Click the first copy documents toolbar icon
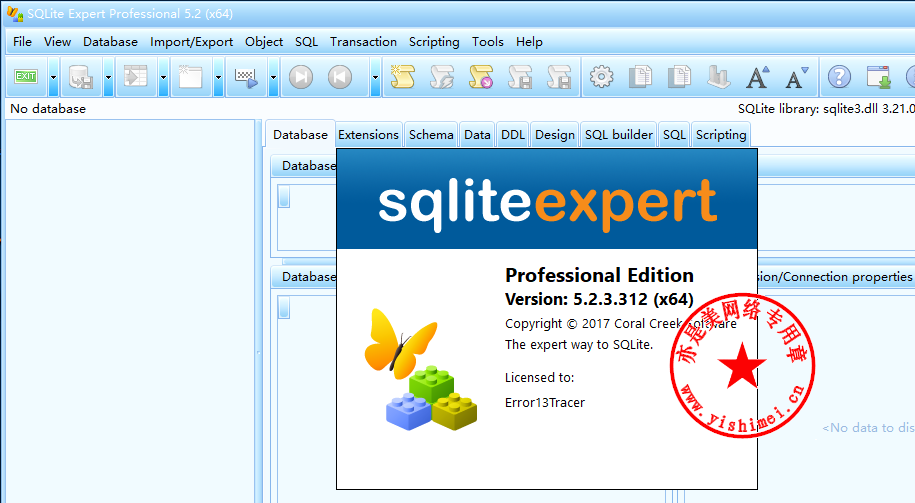Viewport: 915px width, 503px height. coord(640,77)
